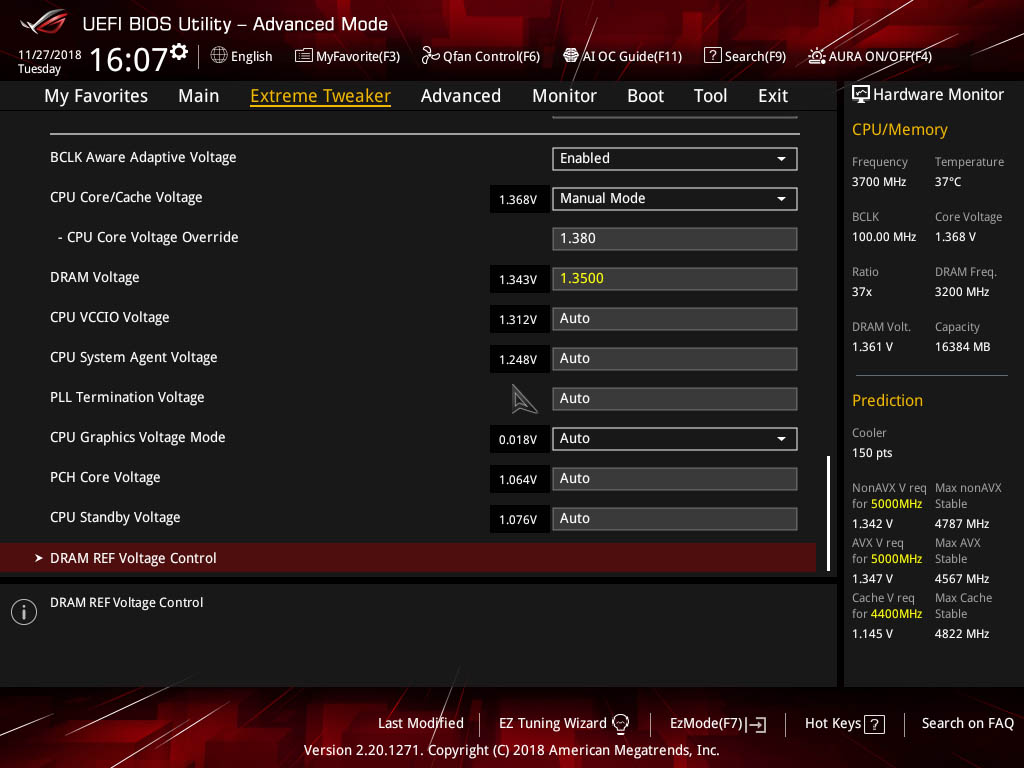Screen dimensions: 1024x768
Task: Click the 0.018V CPU Graphics reading
Action: pos(519,440)
